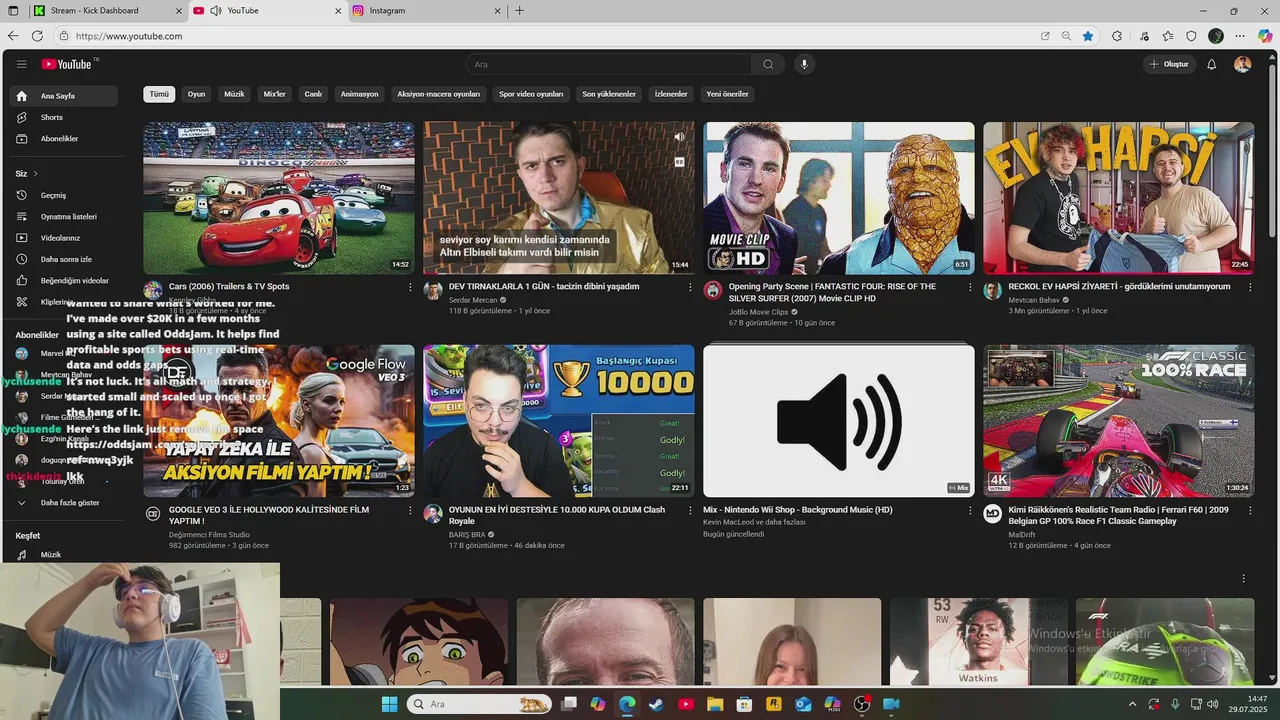1280x720 pixels.
Task: Select the Müzik filter chip
Action: click(x=234, y=94)
